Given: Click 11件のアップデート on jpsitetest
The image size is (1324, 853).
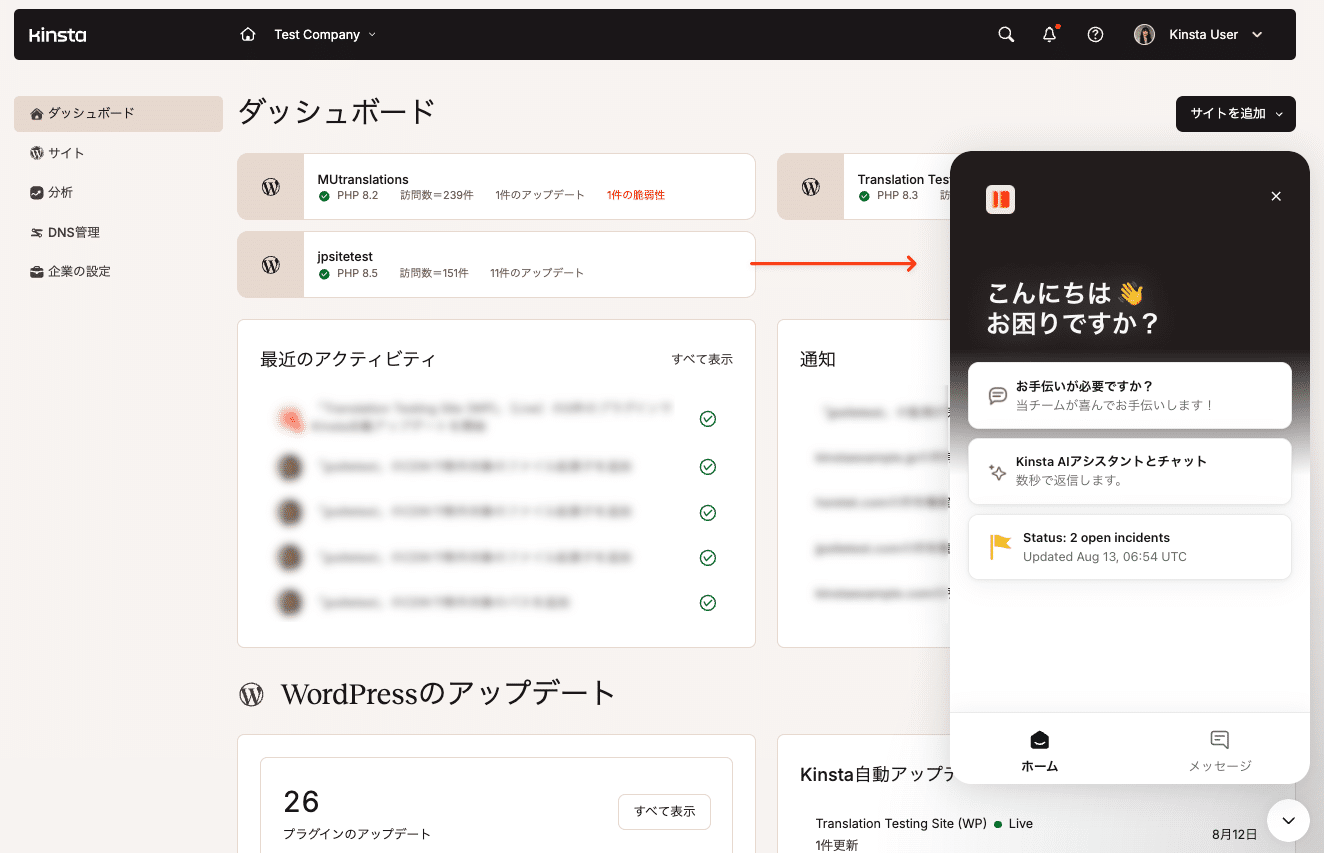Looking at the screenshot, I should point(537,274).
